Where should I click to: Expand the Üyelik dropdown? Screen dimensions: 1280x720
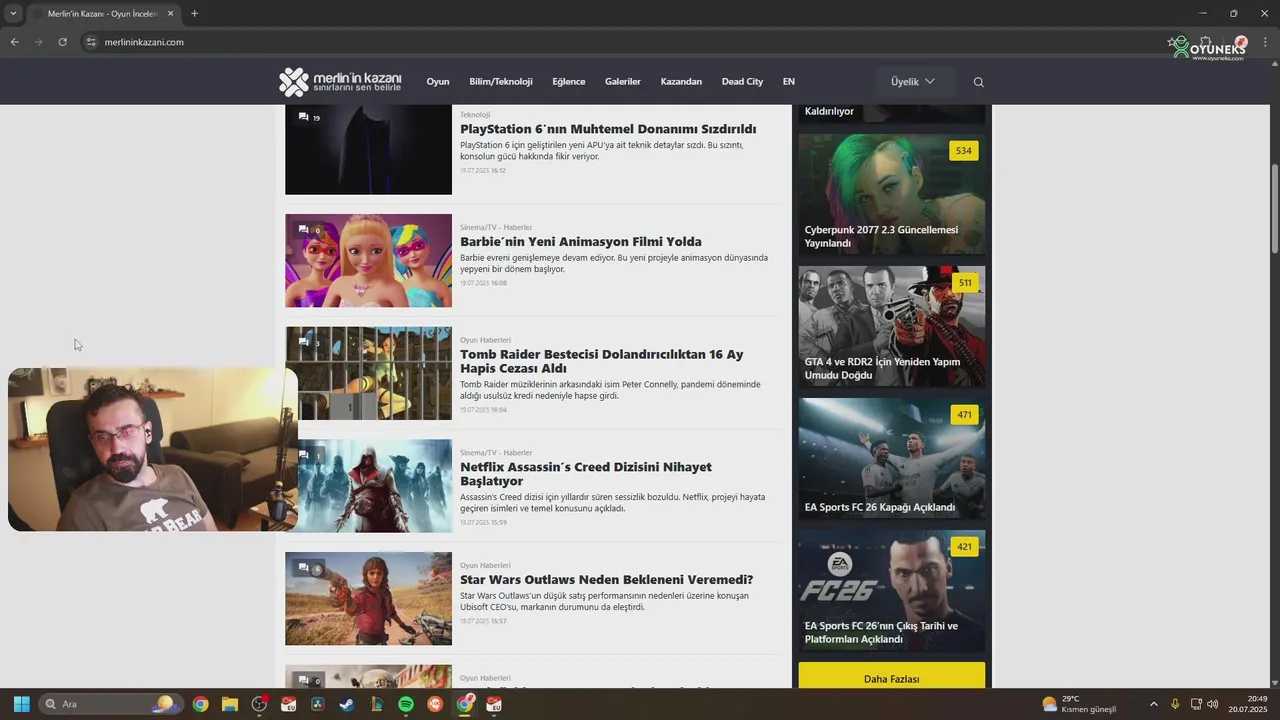click(914, 82)
